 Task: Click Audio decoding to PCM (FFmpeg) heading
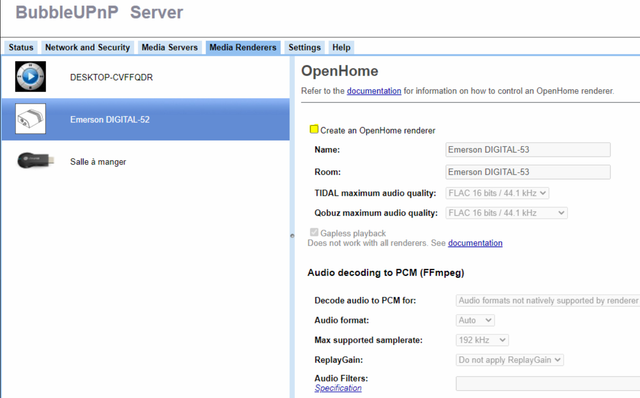coord(386,273)
